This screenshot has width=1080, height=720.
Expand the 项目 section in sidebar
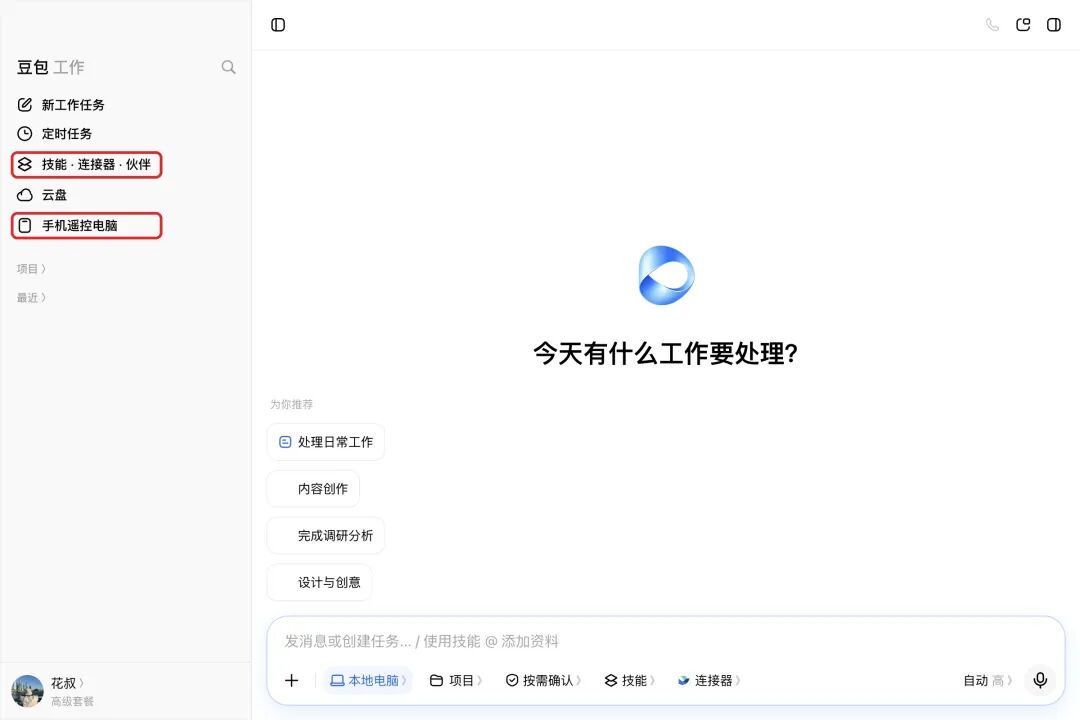pyautogui.click(x=31, y=269)
